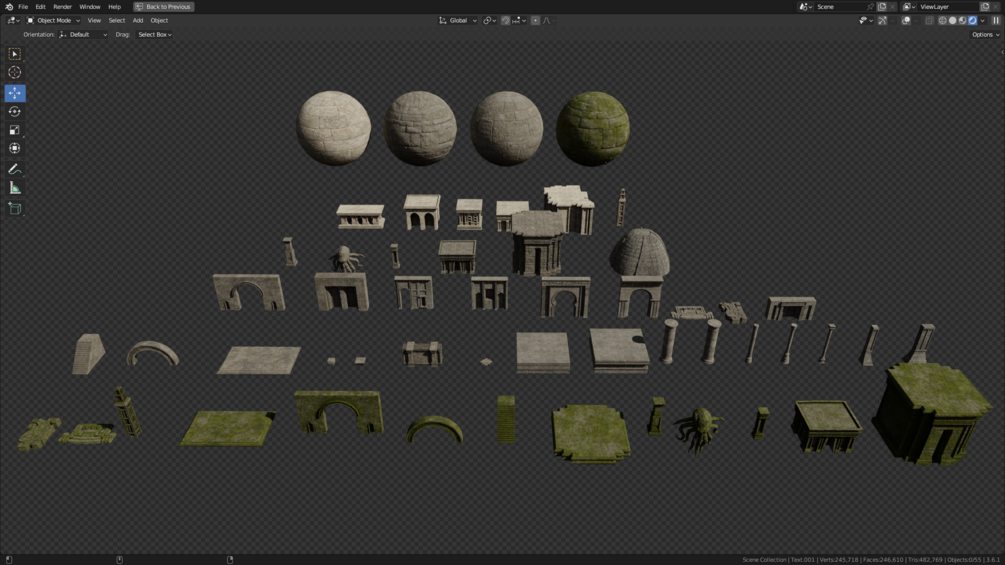Toggle viewport overlays
Screen dimensions: 1005x565
906,20
